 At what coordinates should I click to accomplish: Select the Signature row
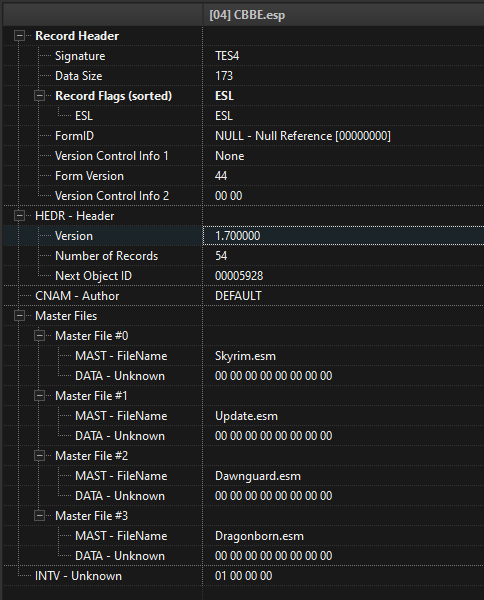(243, 56)
